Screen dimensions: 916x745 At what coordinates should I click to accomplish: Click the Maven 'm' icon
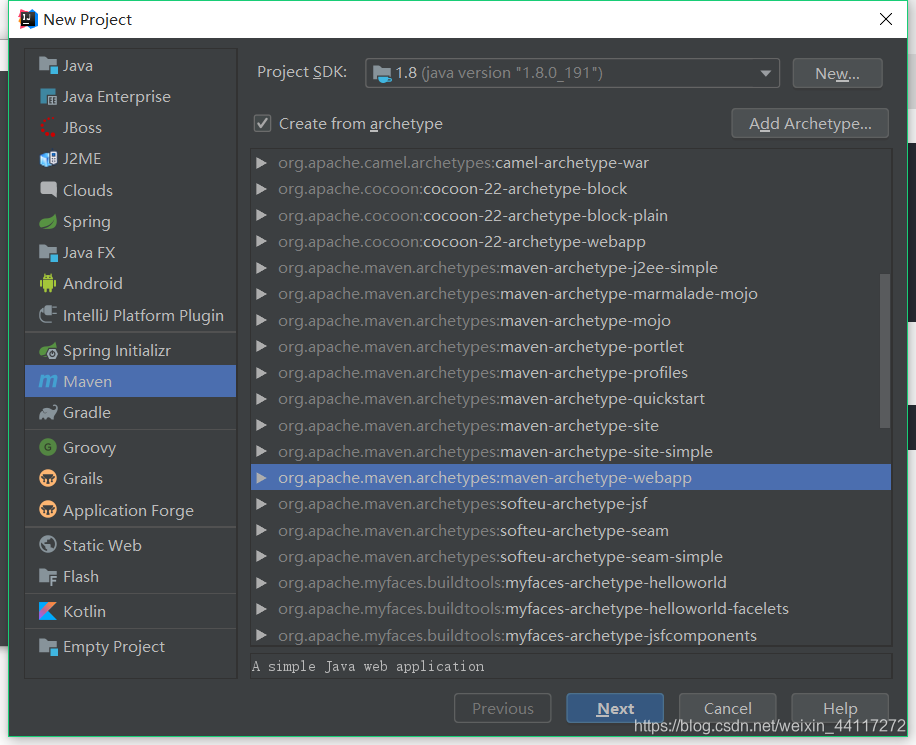48,382
